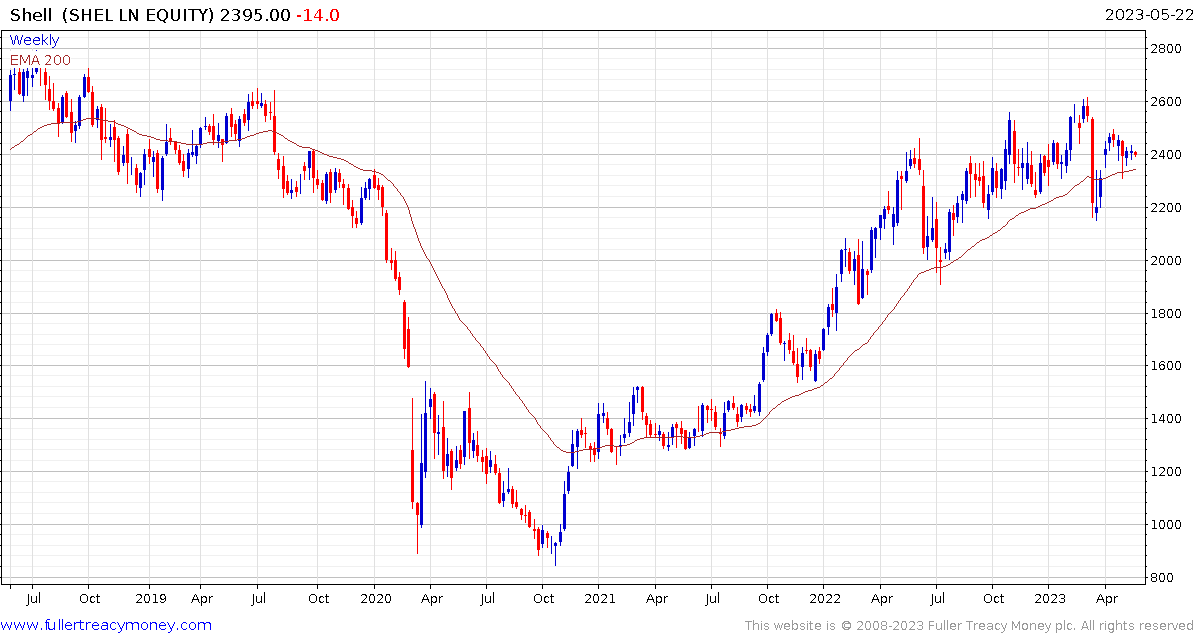Click the 1800 price axis label
The width and height of the screenshot is (1195, 640).
1168,313
